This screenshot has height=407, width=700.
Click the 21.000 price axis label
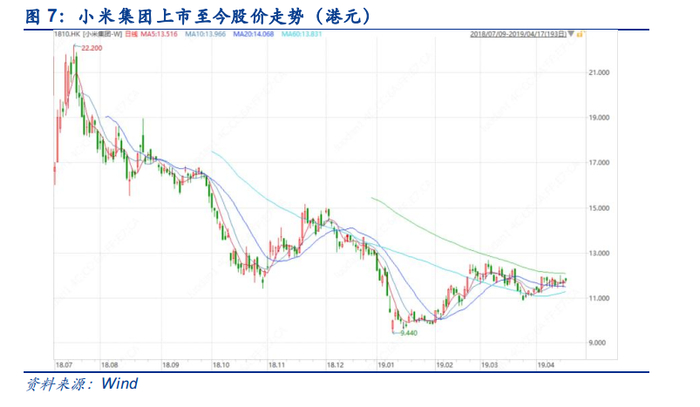tap(599, 72)
